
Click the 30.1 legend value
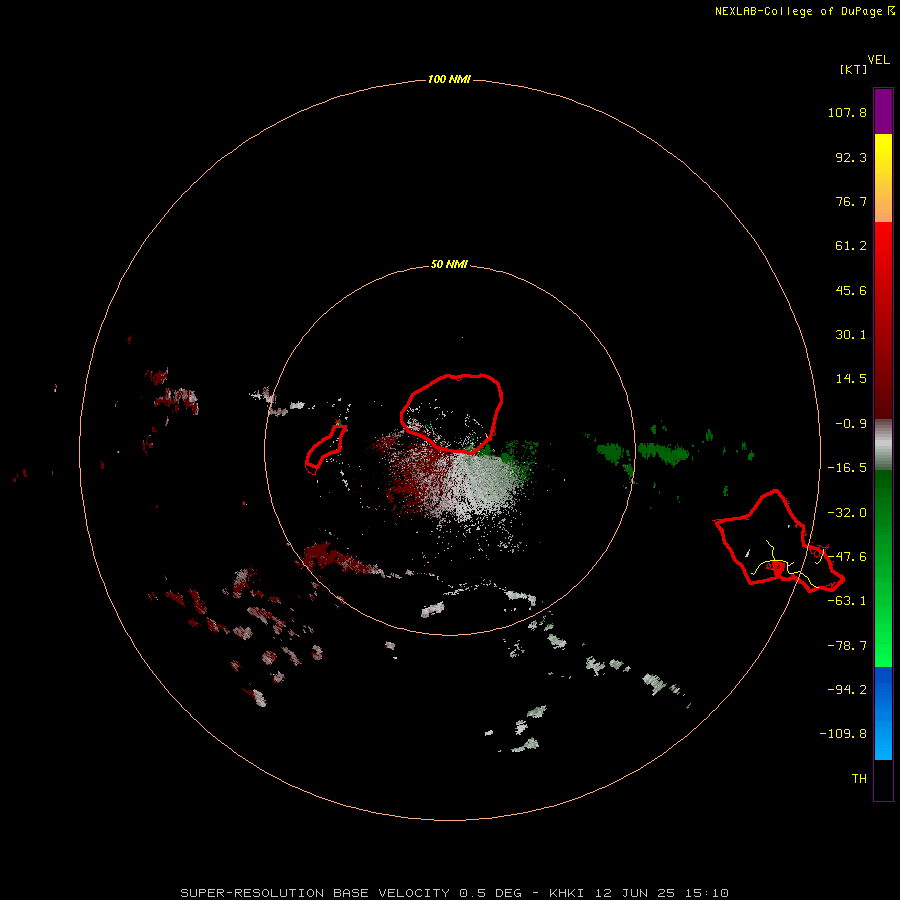coord(851,335)
